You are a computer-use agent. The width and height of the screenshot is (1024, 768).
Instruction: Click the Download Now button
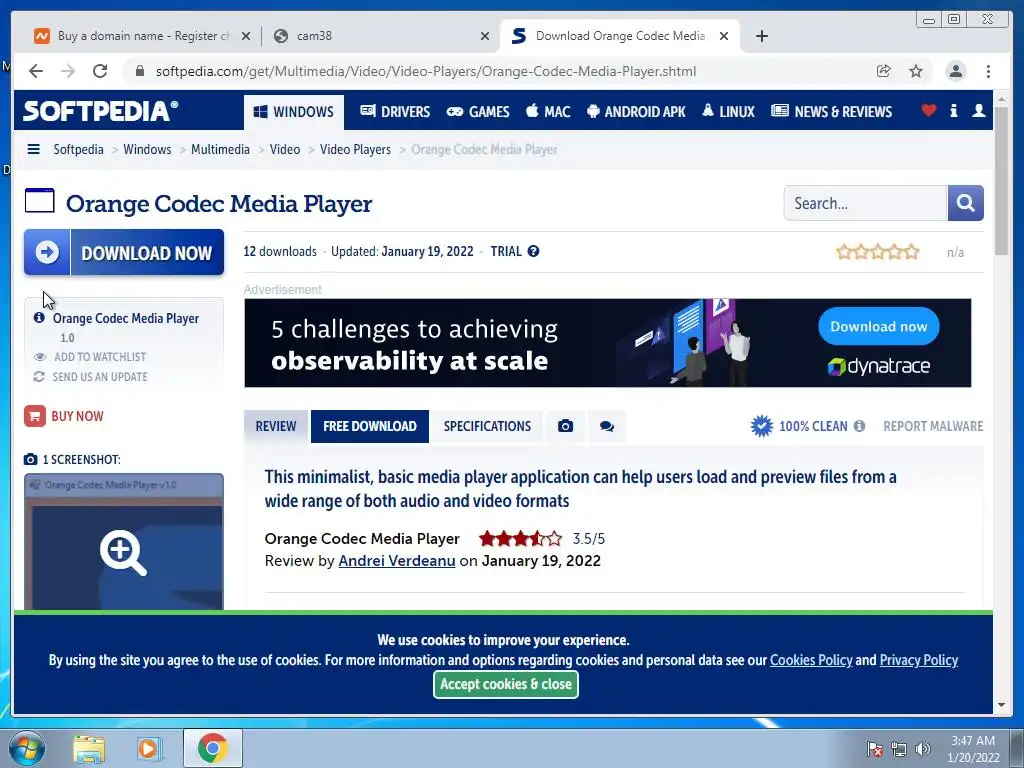tap(124, 252)
